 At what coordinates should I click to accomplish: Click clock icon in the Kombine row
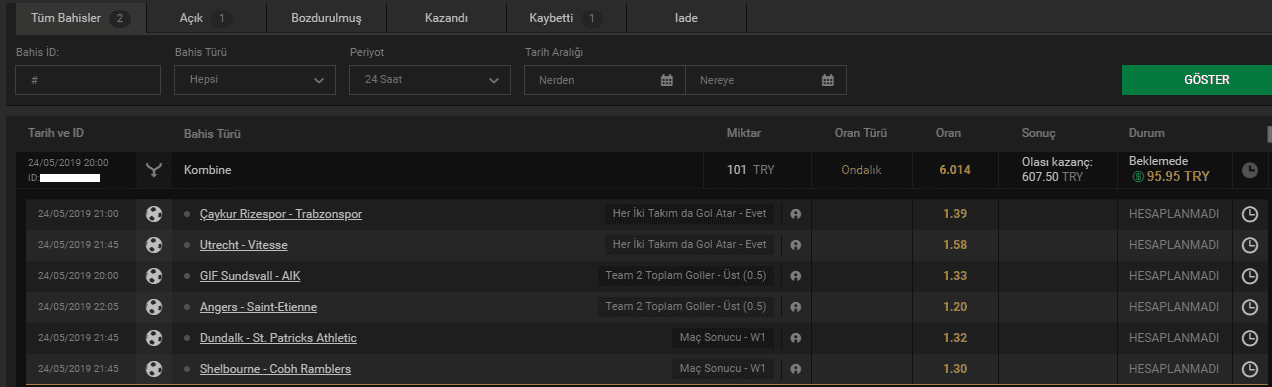[1250, 170]
